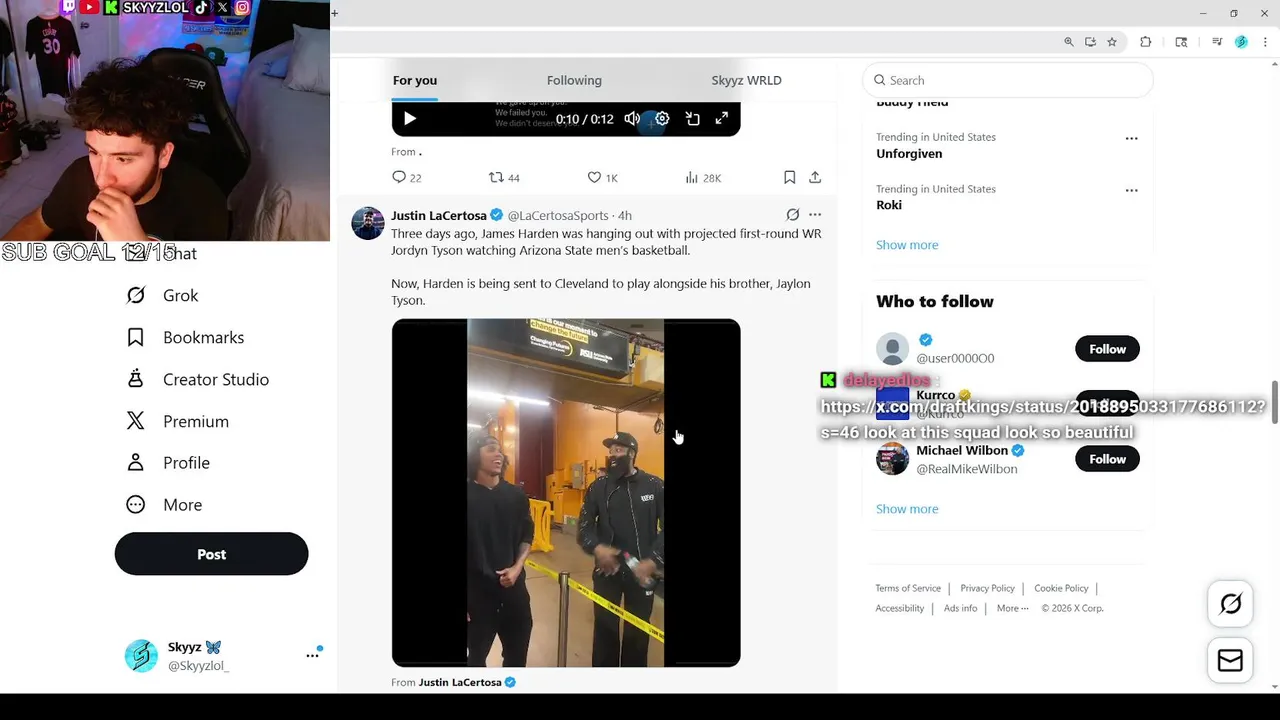Open browser profile avatar
This screenshot has width=1280, height=720.
(x=1241, y=42)
